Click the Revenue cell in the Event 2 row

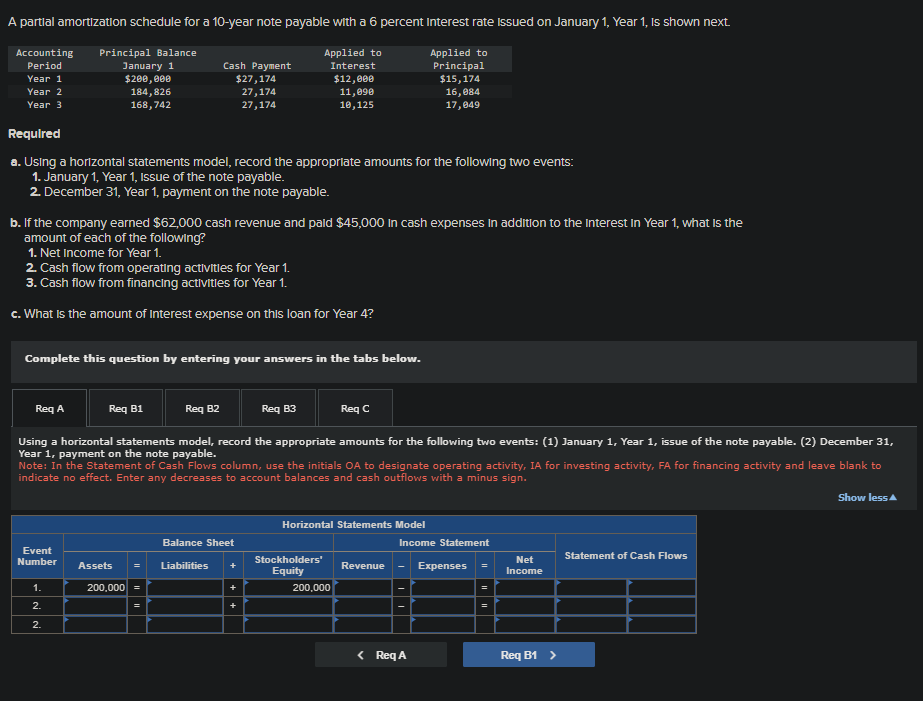[363, 606]
